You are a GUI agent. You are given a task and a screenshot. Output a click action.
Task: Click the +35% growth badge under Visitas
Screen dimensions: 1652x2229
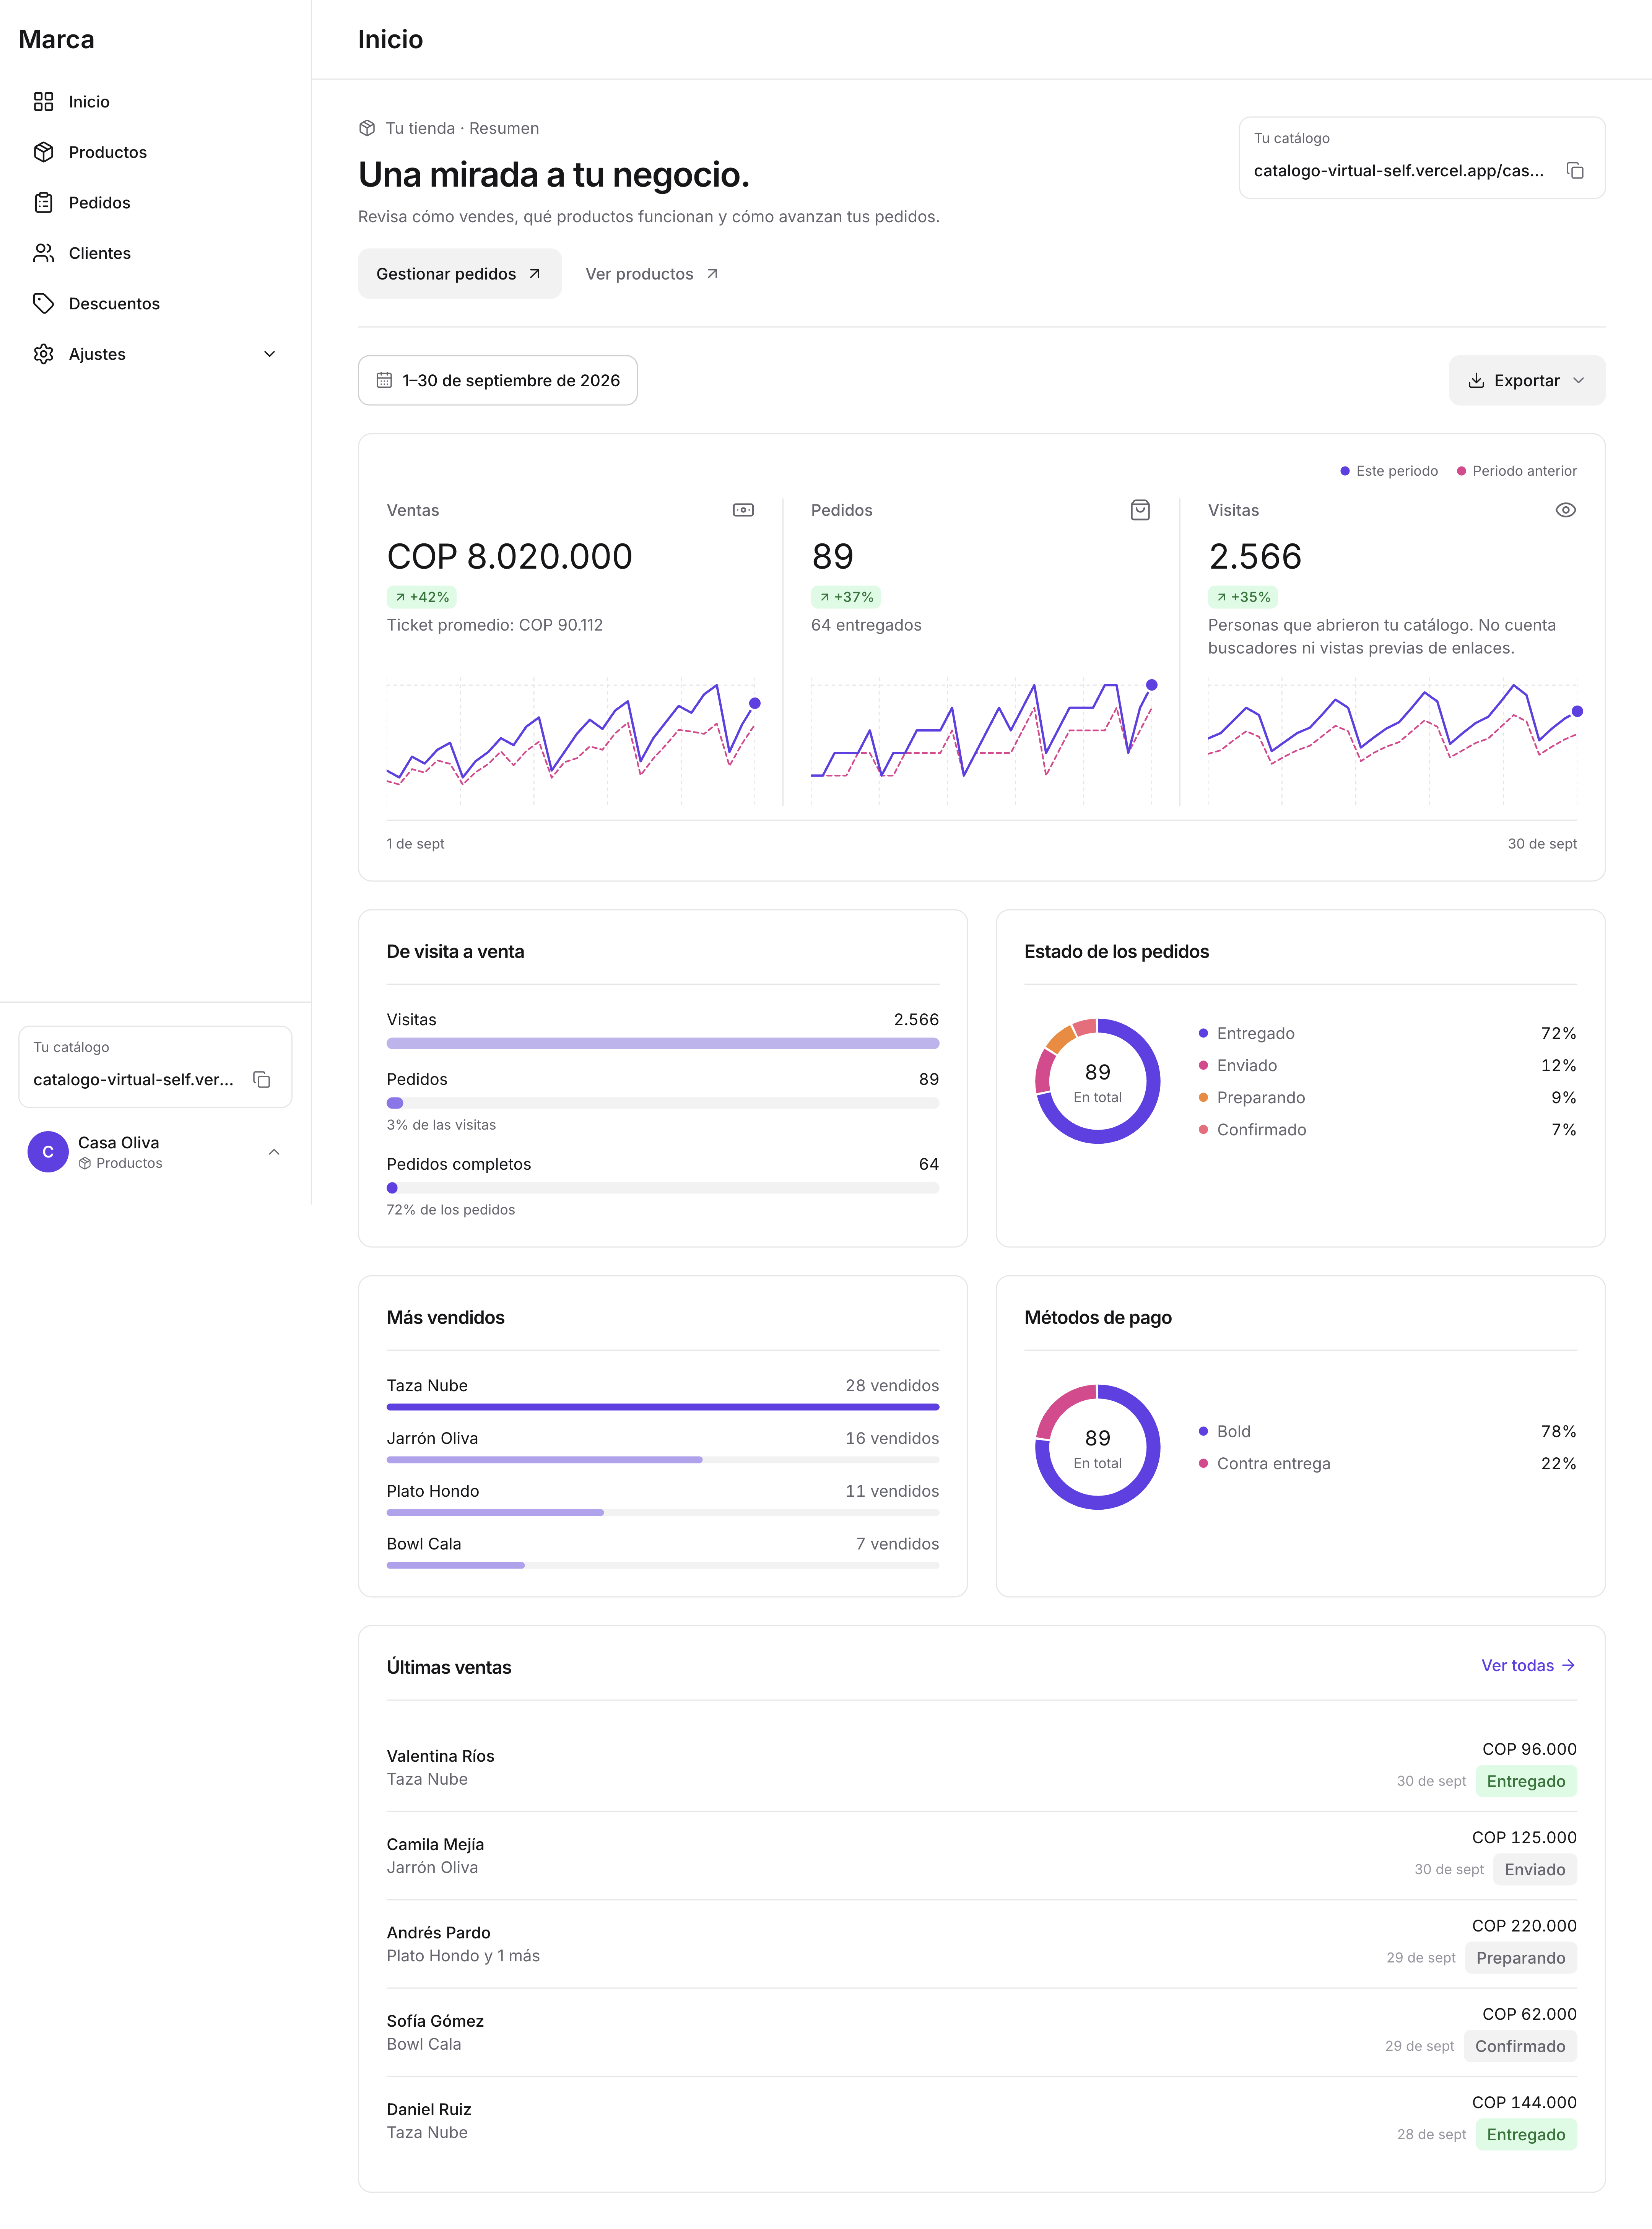(1243, 597)
